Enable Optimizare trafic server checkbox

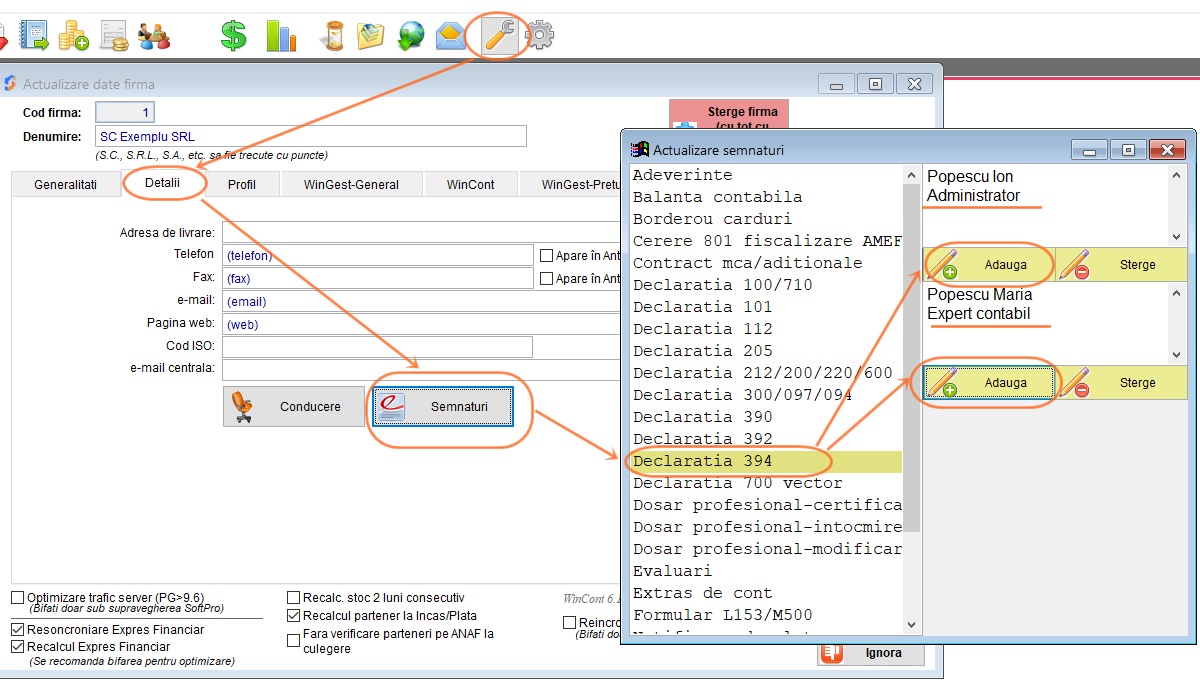18,597
